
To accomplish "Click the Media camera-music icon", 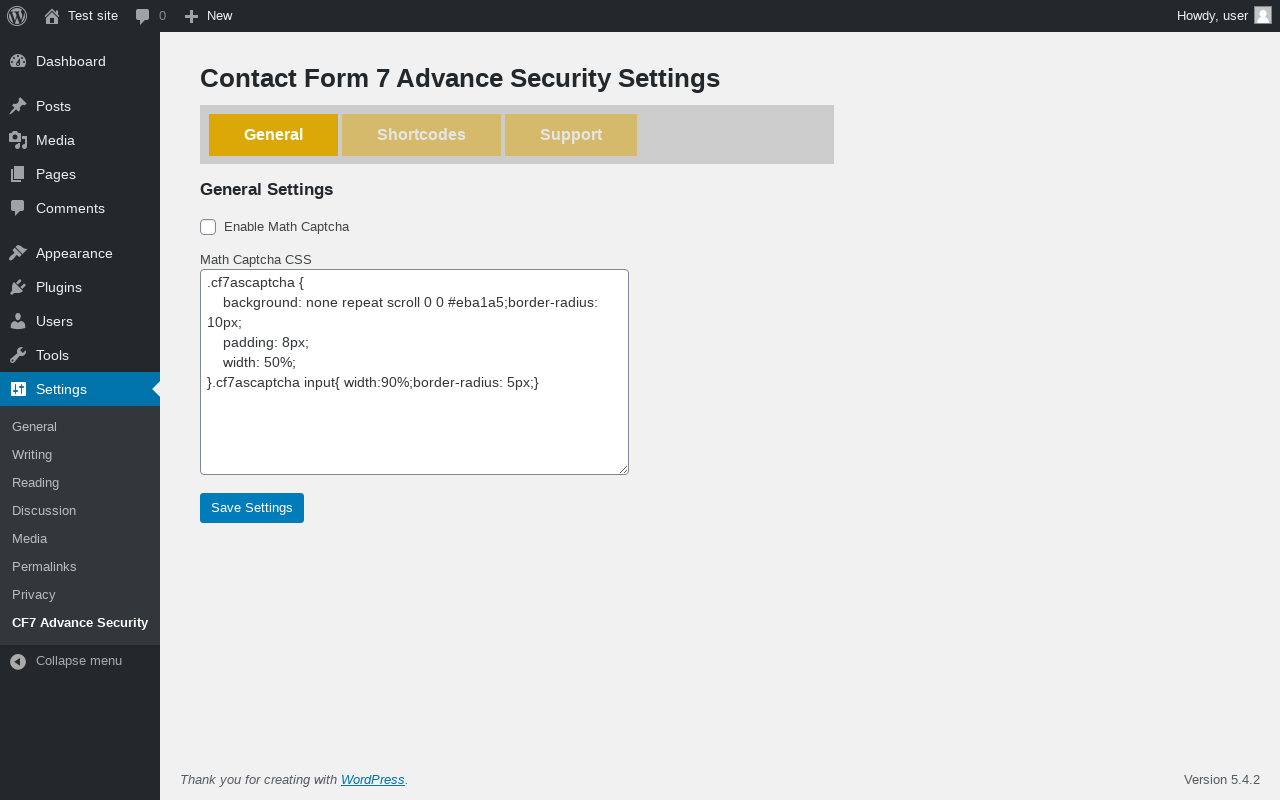I will (18, 140).
